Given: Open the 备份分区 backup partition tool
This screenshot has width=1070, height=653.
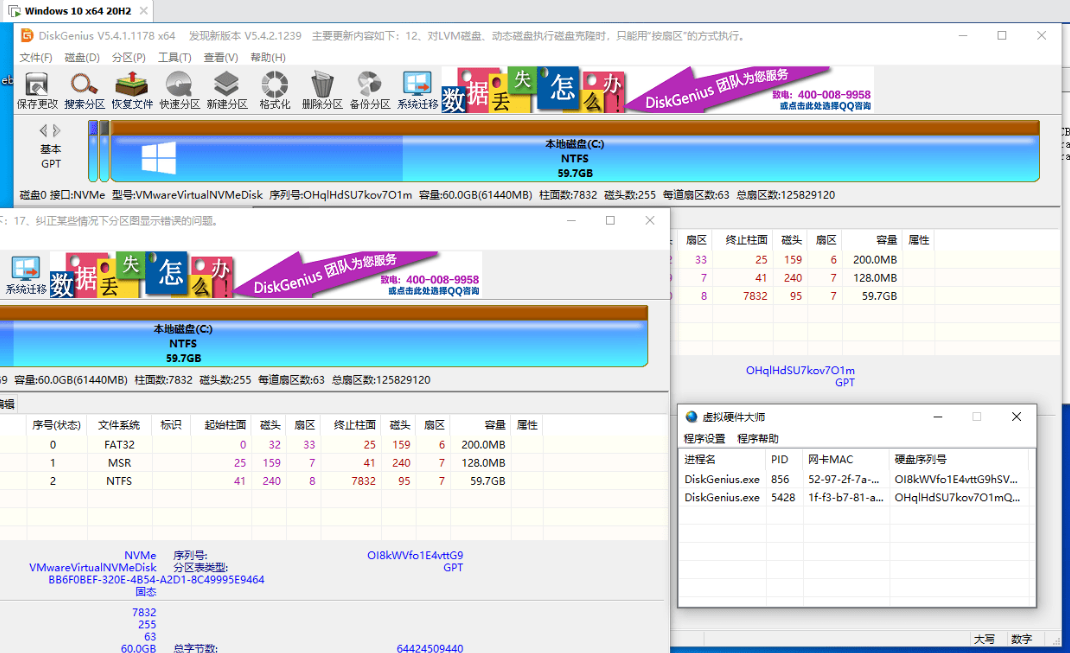Looking at the screenshot, I should click(x=369, y=90).
